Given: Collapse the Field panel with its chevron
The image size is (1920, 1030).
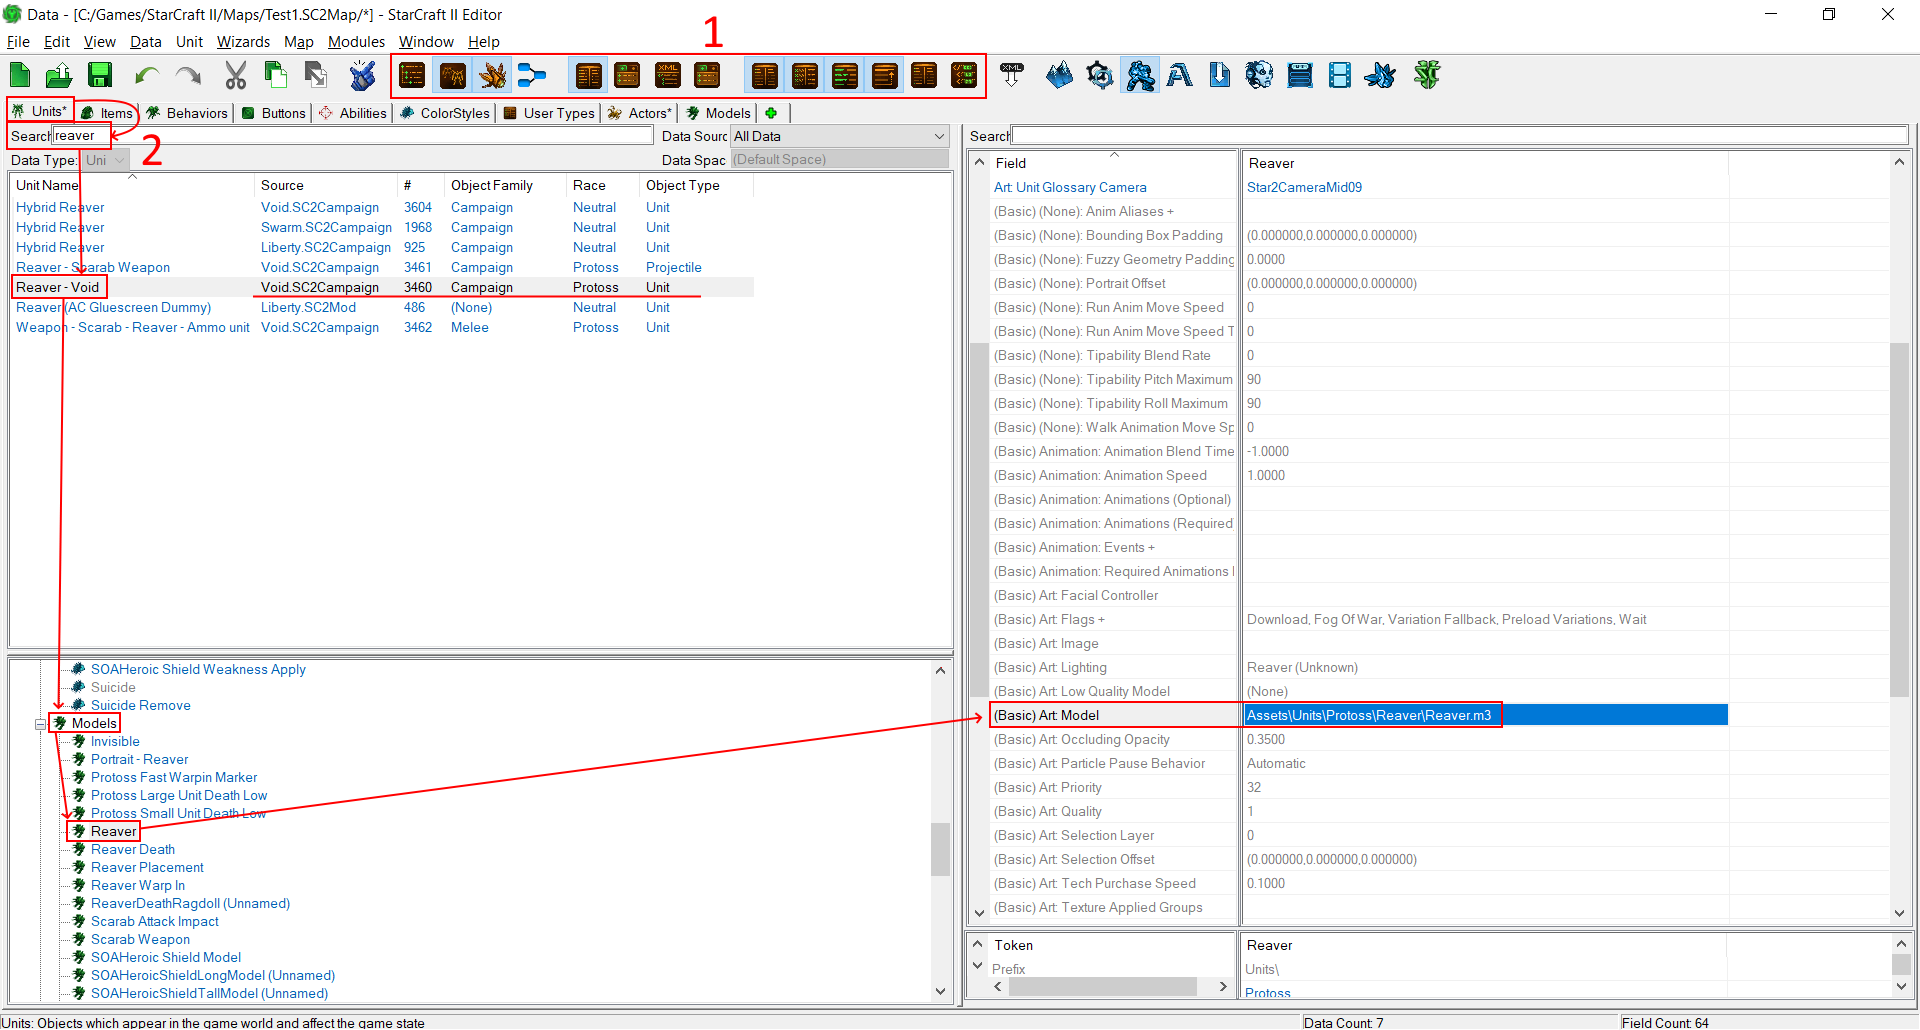Looking at the screenshot, I should click(980, 163).
